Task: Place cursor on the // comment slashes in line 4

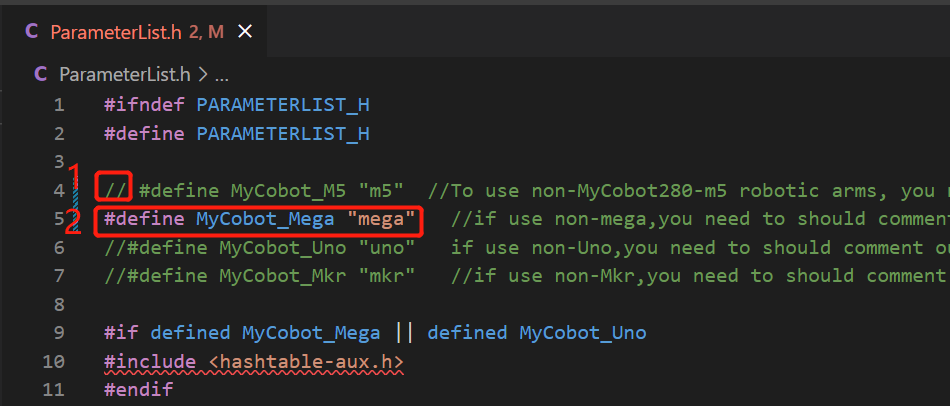Action: tap(114, 190)
